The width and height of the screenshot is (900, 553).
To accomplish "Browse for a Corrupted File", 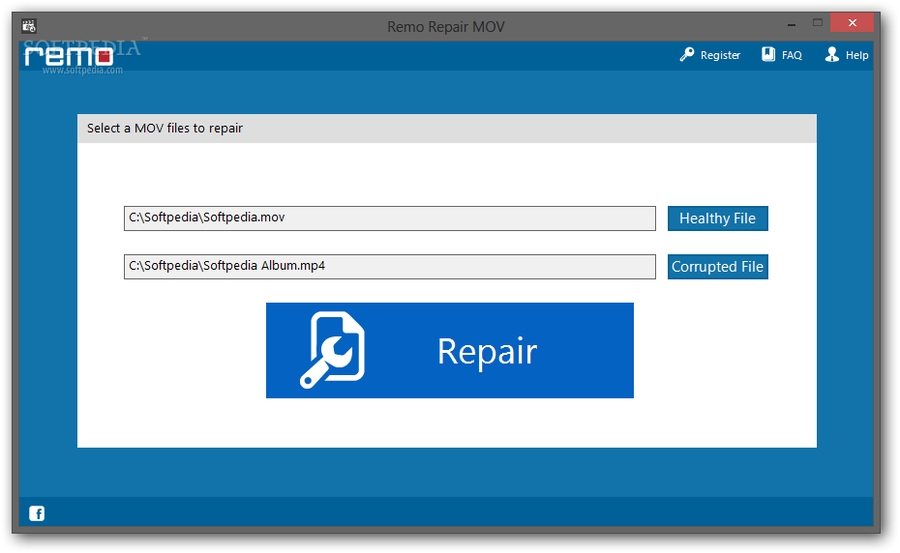I will click(x=717, y=266).
